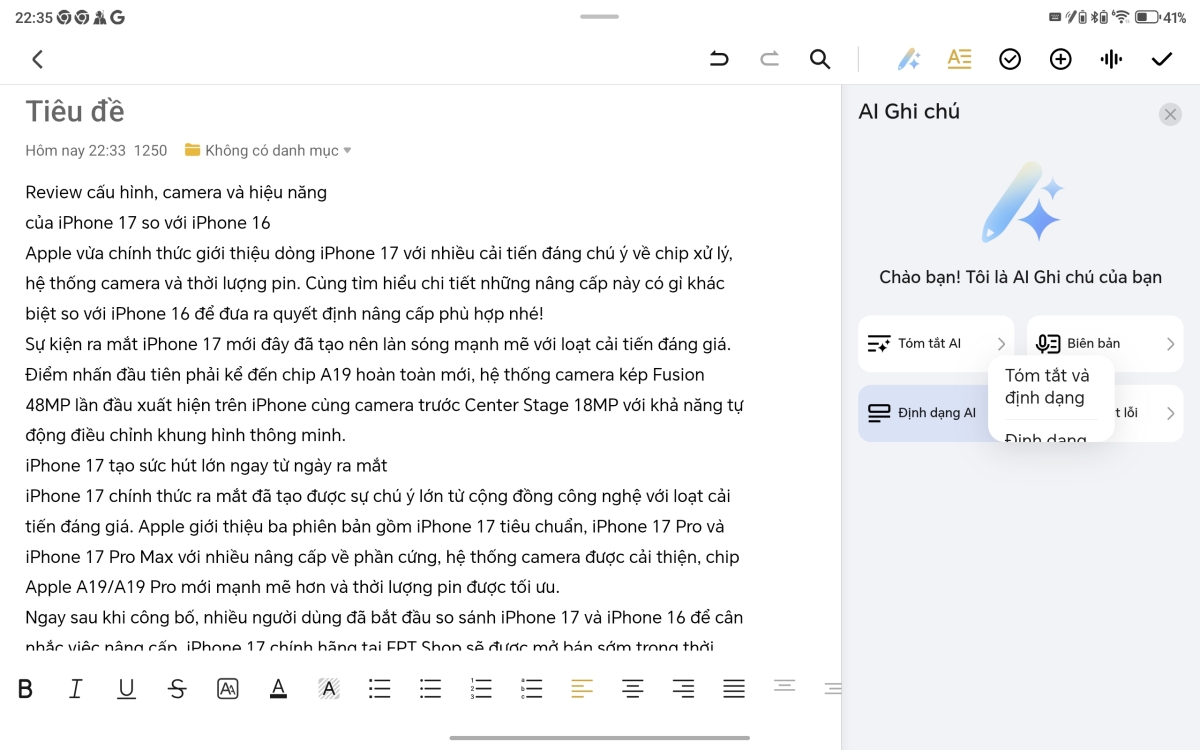Viewport: 1200px width, 750px height.
Task: Tap greeting 'Chào bạn! Tôi là AI Ghi chú của bạn'
Action: (1020, 277)
